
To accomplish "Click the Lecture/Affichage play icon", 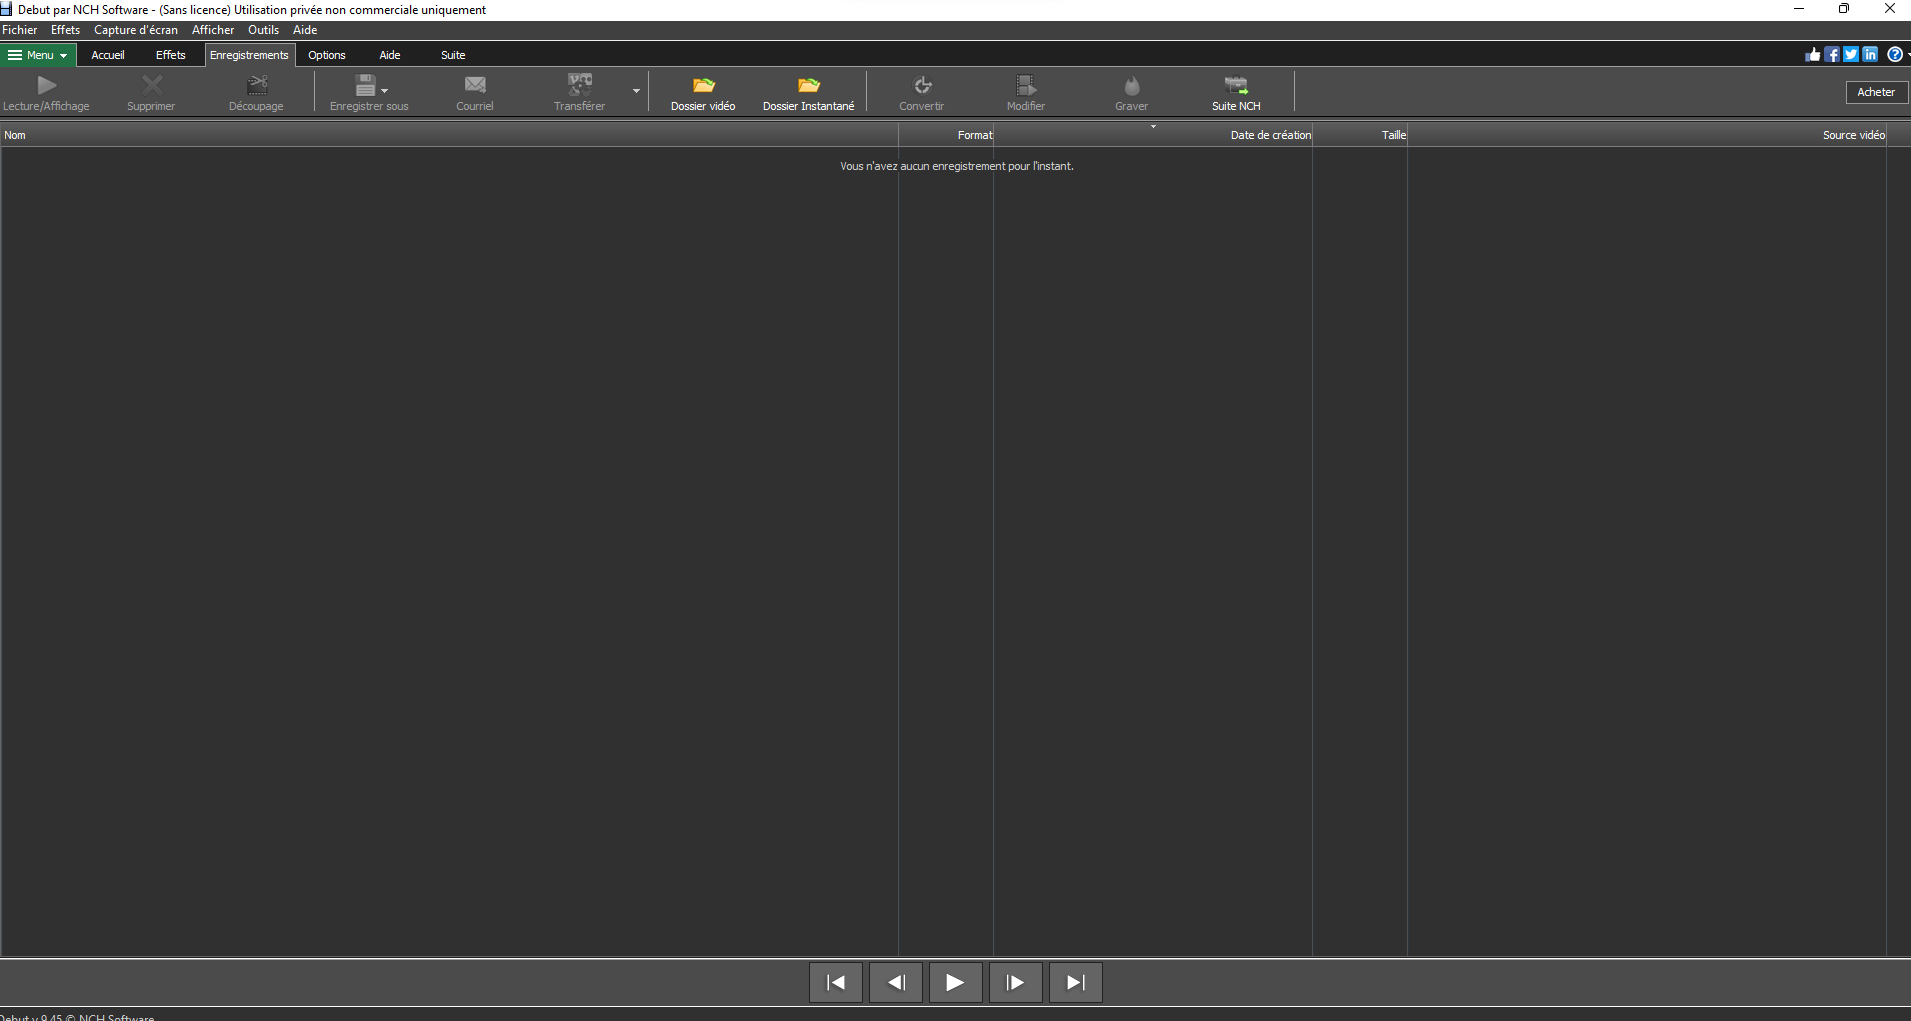I will [46, 86].
